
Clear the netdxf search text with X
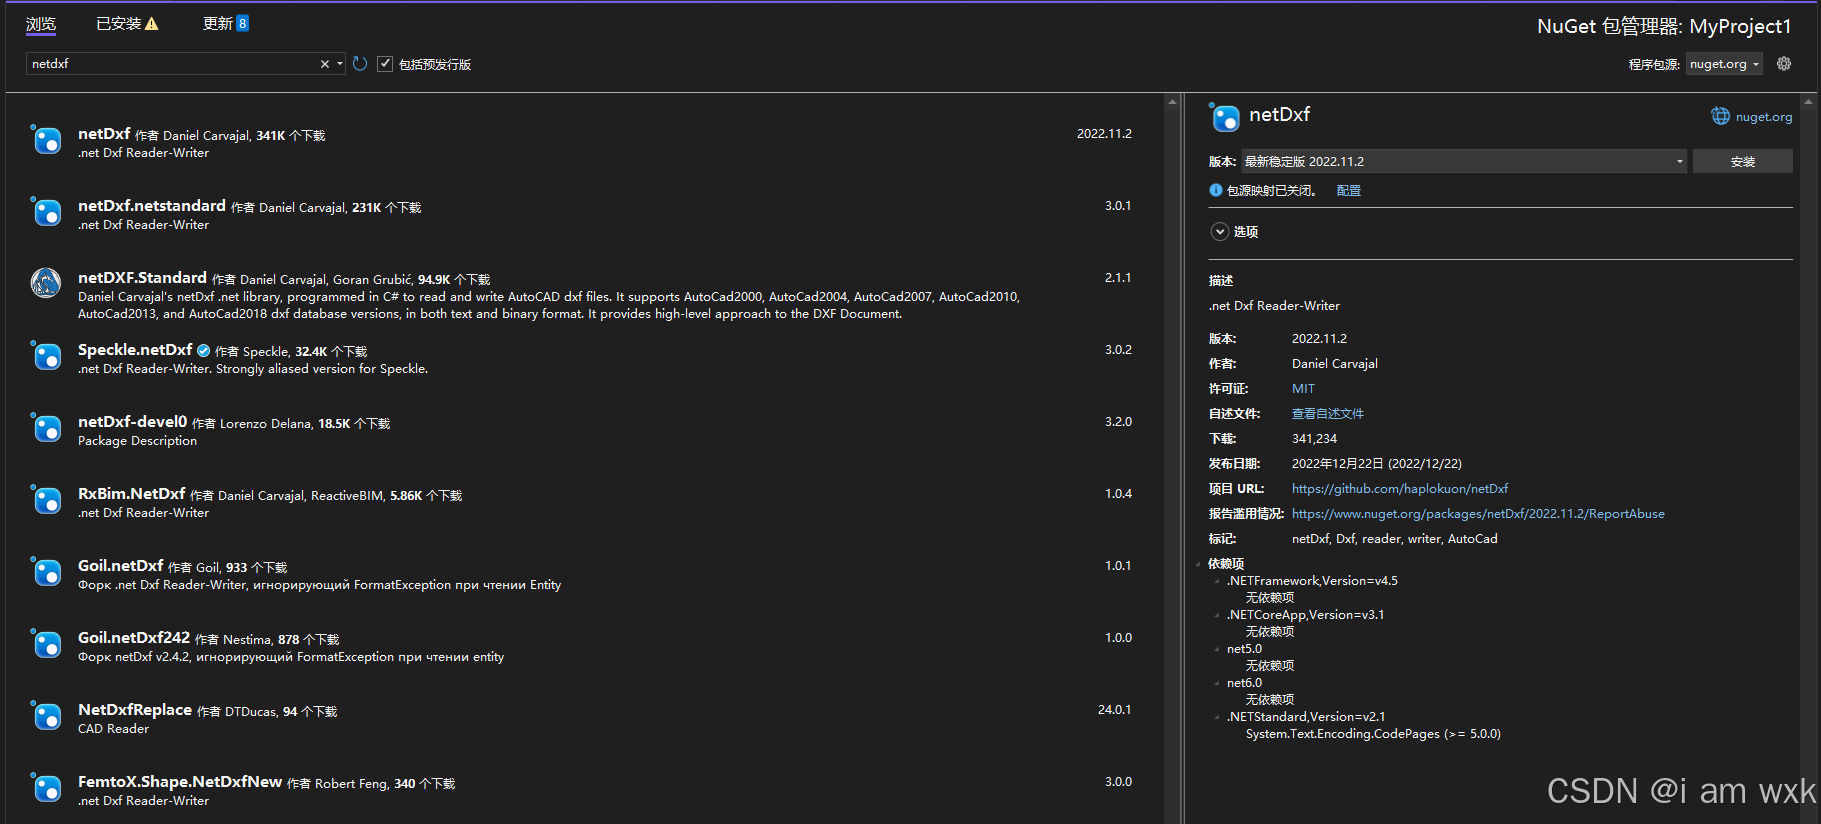pos(324,64)
